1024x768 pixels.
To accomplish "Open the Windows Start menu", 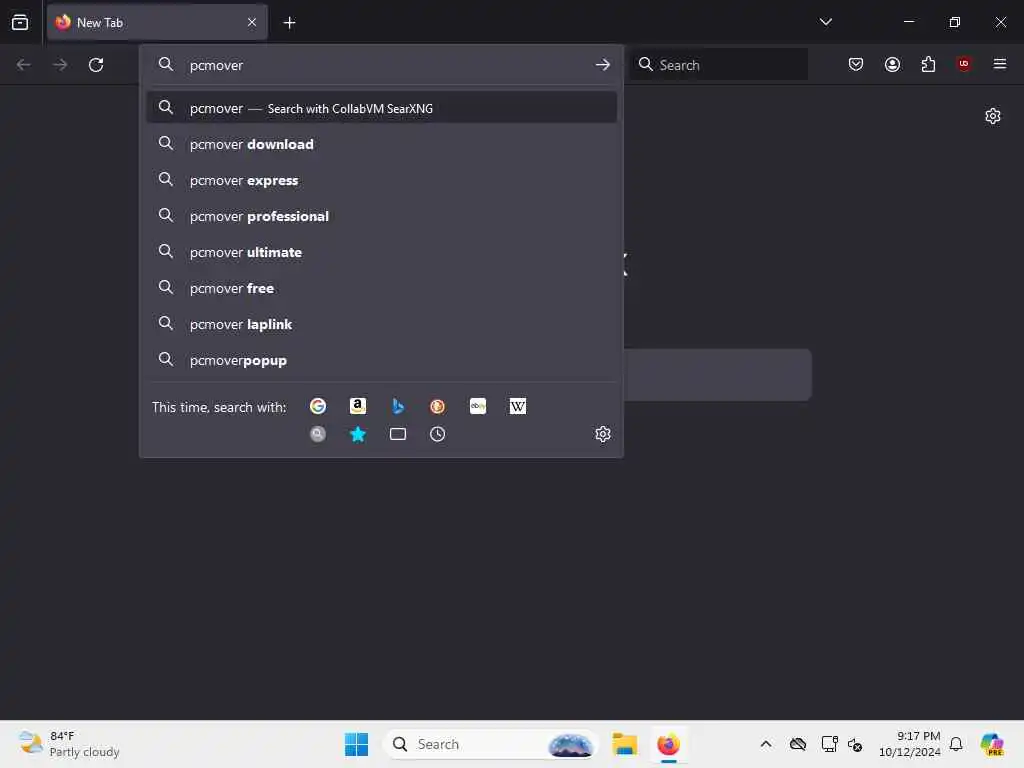I will [357, 744].
